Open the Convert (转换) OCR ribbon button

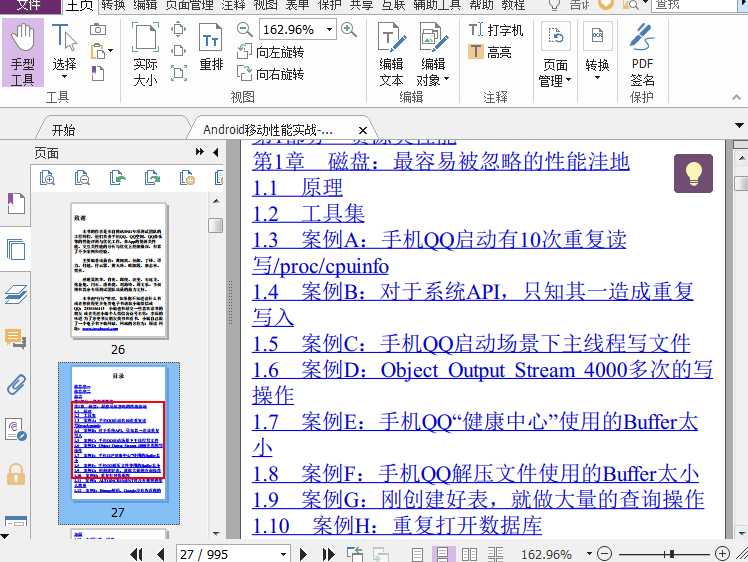tap(597, 52)
